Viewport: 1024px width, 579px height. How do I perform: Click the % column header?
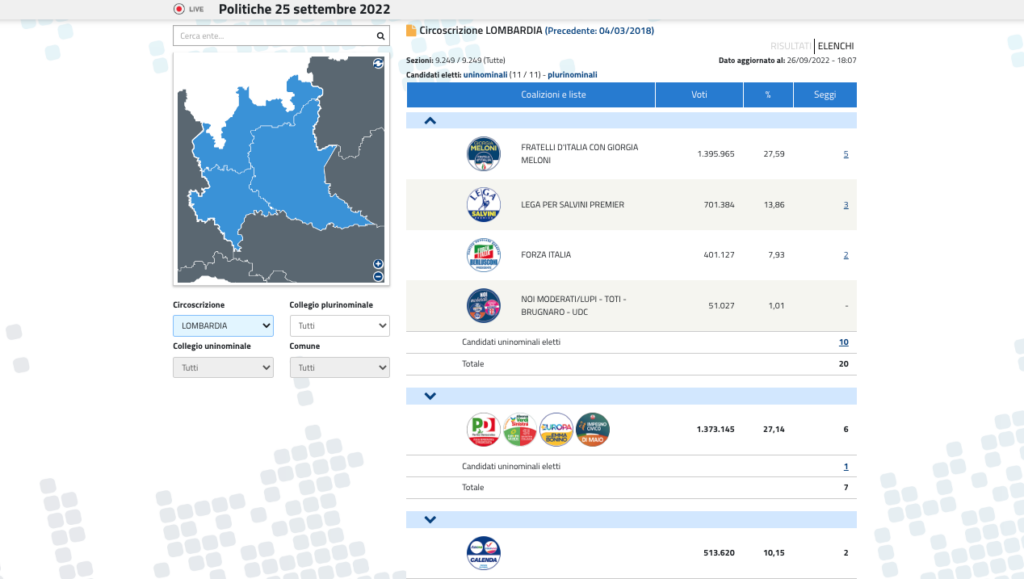click(x=768, y=95)
